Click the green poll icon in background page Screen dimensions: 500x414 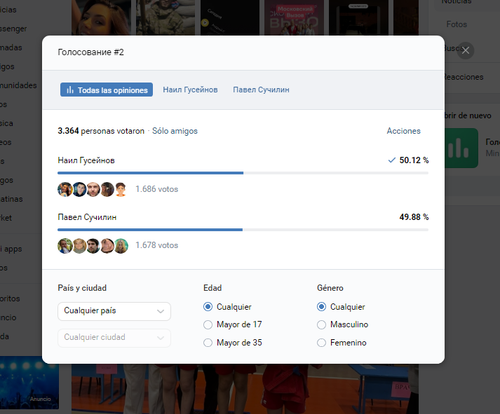point(462,148)
